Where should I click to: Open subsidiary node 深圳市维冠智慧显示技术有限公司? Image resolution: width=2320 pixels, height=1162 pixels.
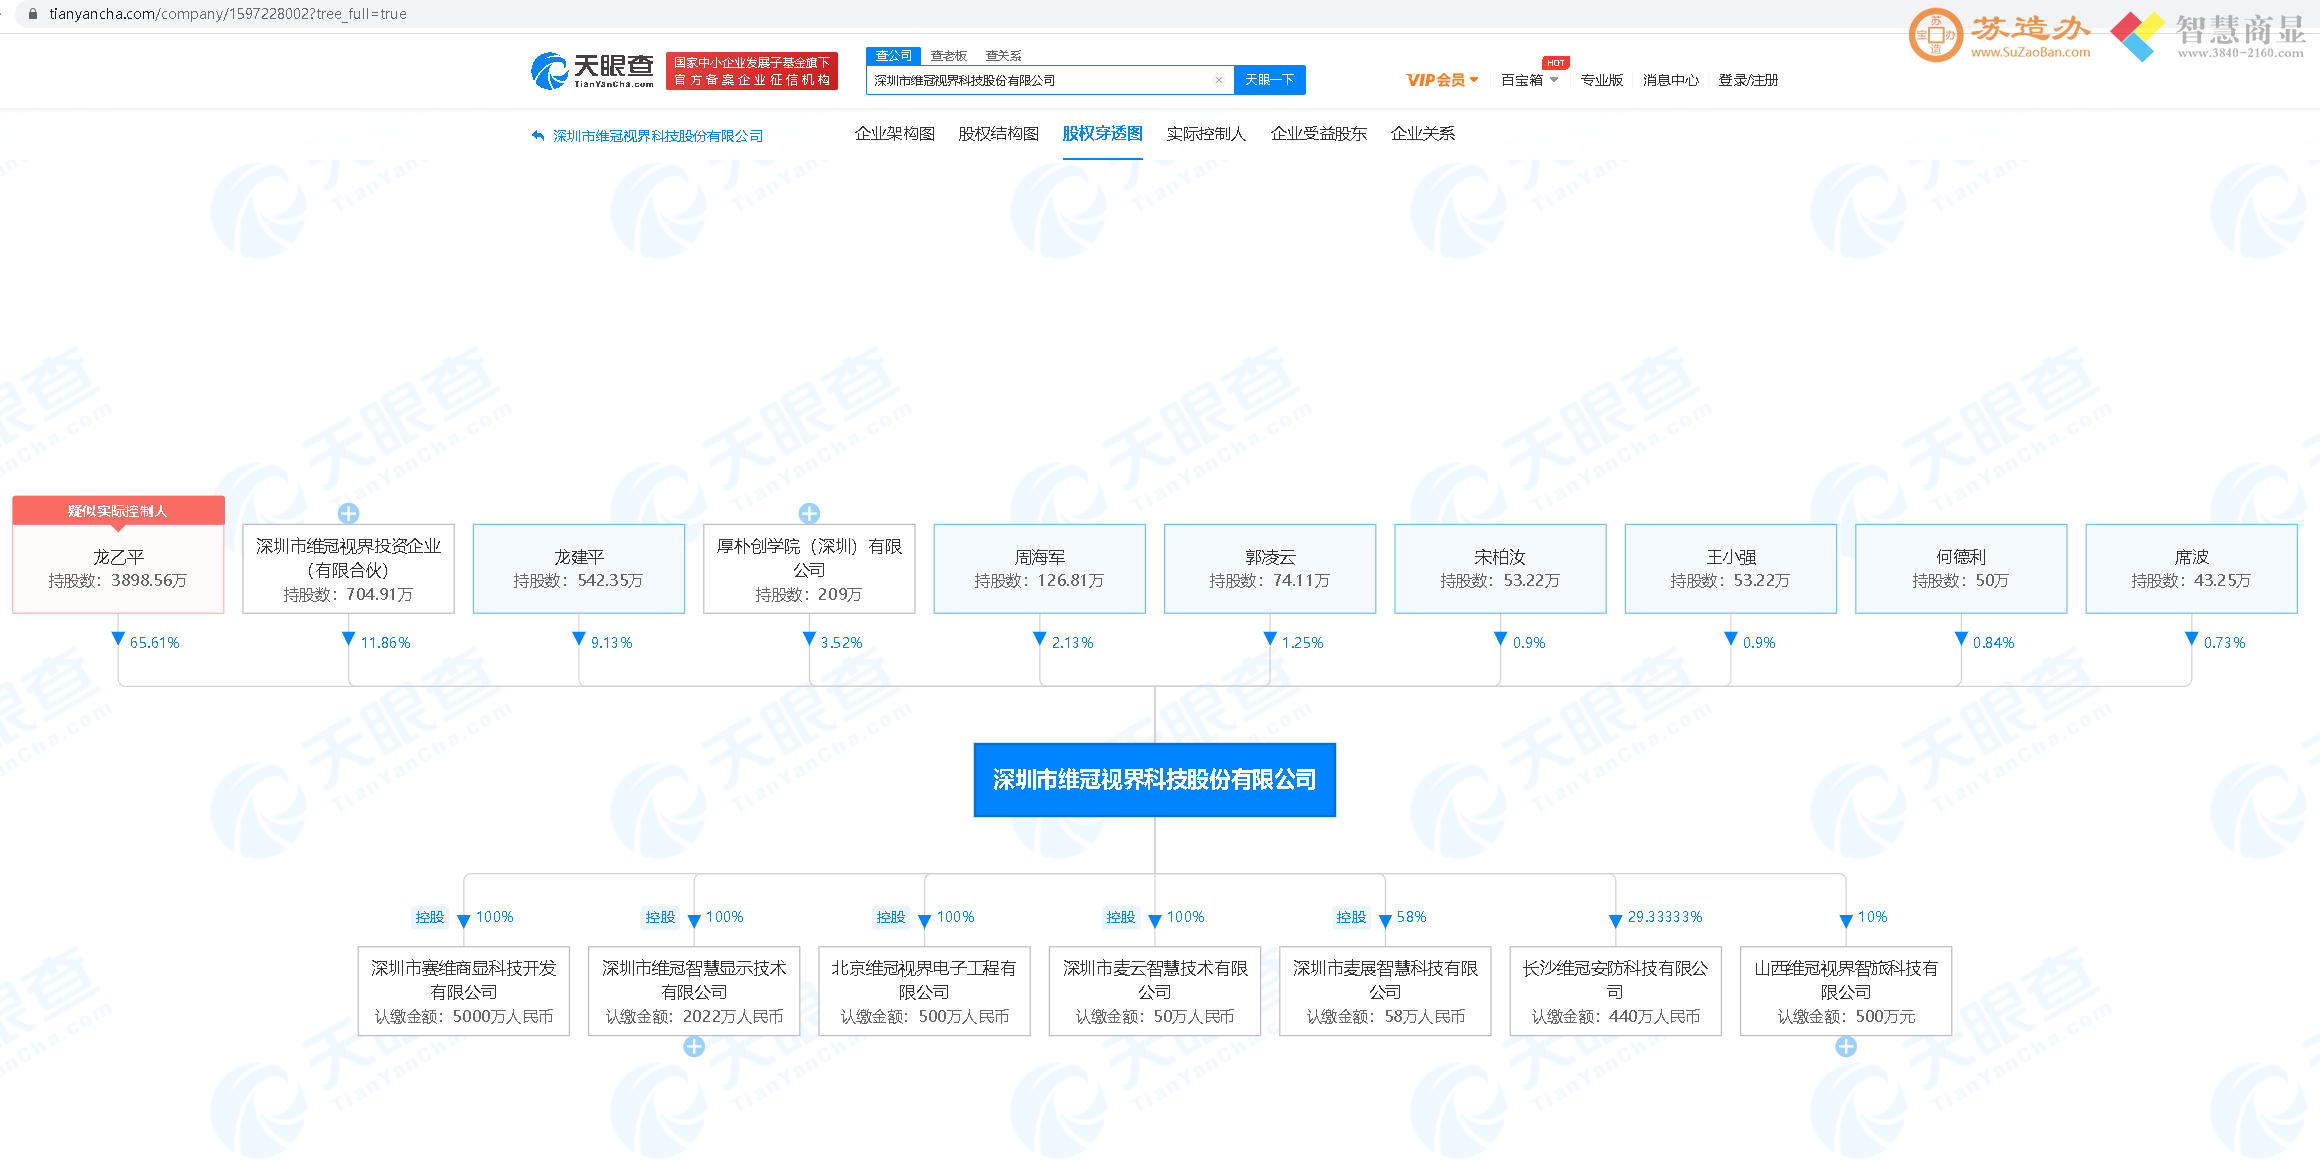pyautogui.click(x=694, y=991)
